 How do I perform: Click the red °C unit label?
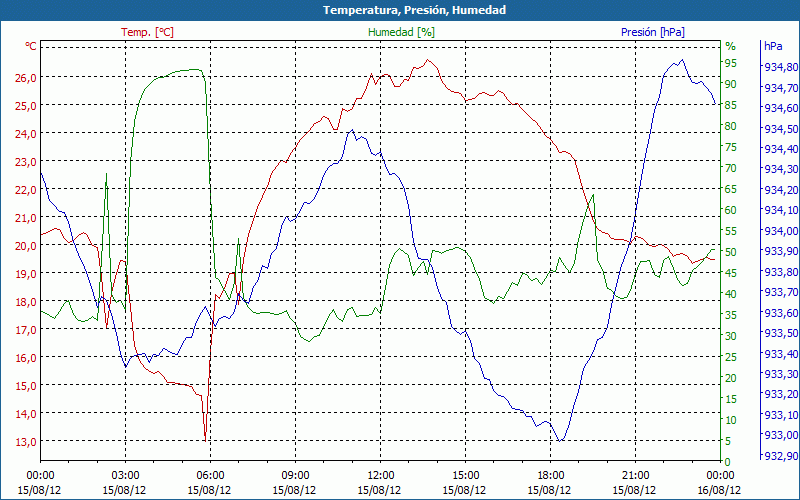[x=31, y=46]
